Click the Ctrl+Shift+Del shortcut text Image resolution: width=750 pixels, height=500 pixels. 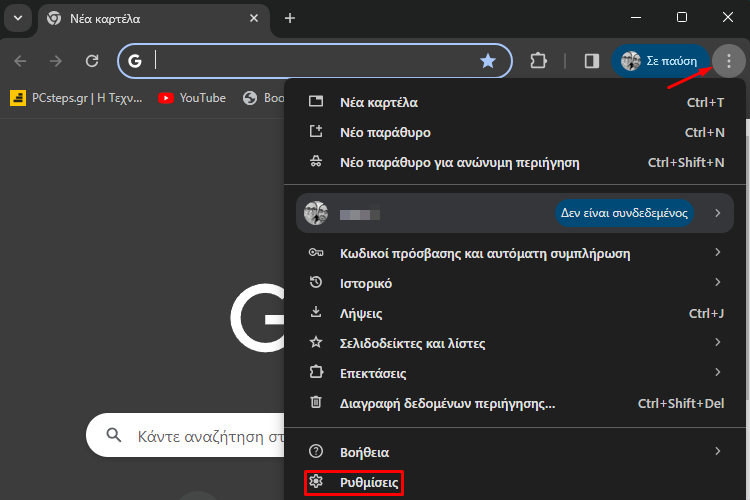[681, 403]
